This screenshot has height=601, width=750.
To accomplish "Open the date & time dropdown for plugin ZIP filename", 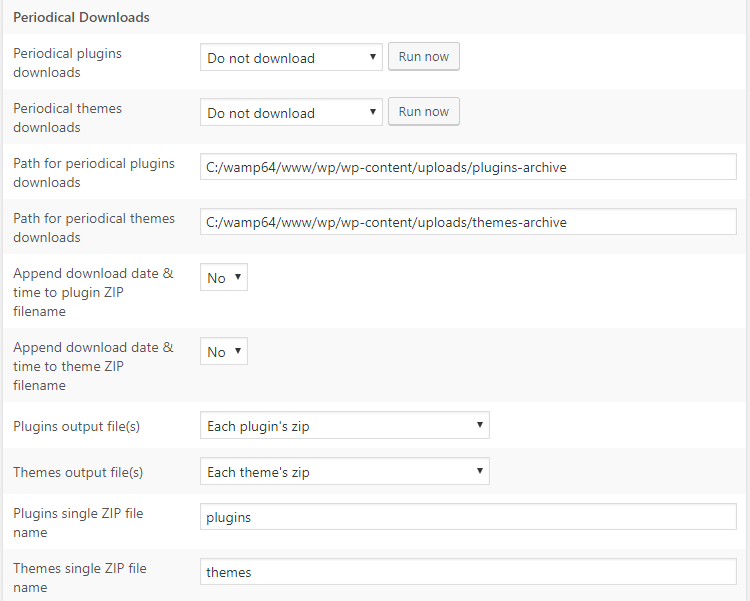I will 224,277.
